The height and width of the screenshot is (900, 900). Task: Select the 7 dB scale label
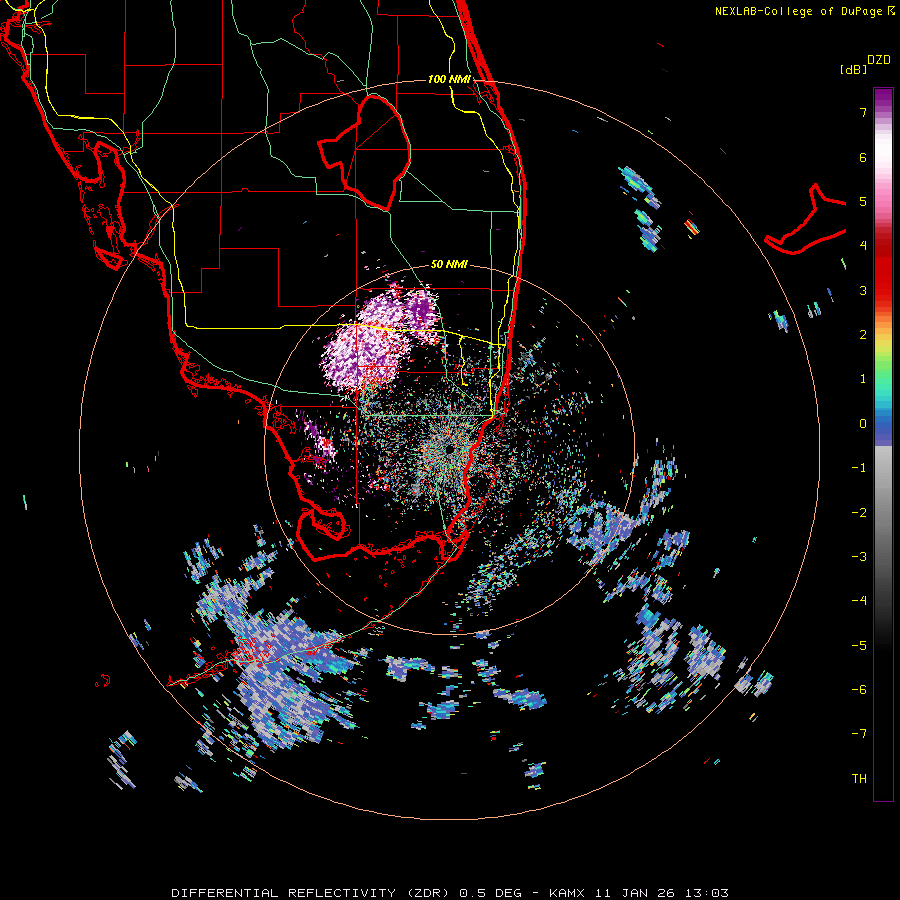pos(863,112)
